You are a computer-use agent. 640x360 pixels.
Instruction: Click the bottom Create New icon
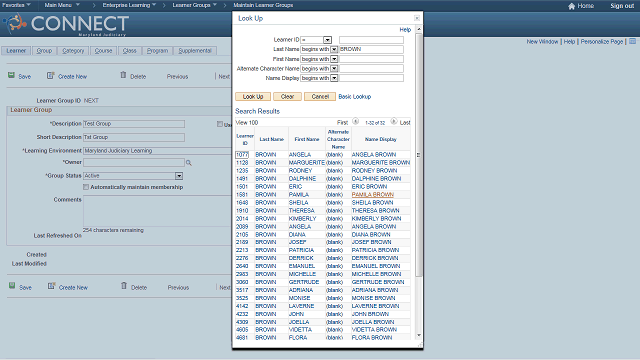click(x=51, y=286)
